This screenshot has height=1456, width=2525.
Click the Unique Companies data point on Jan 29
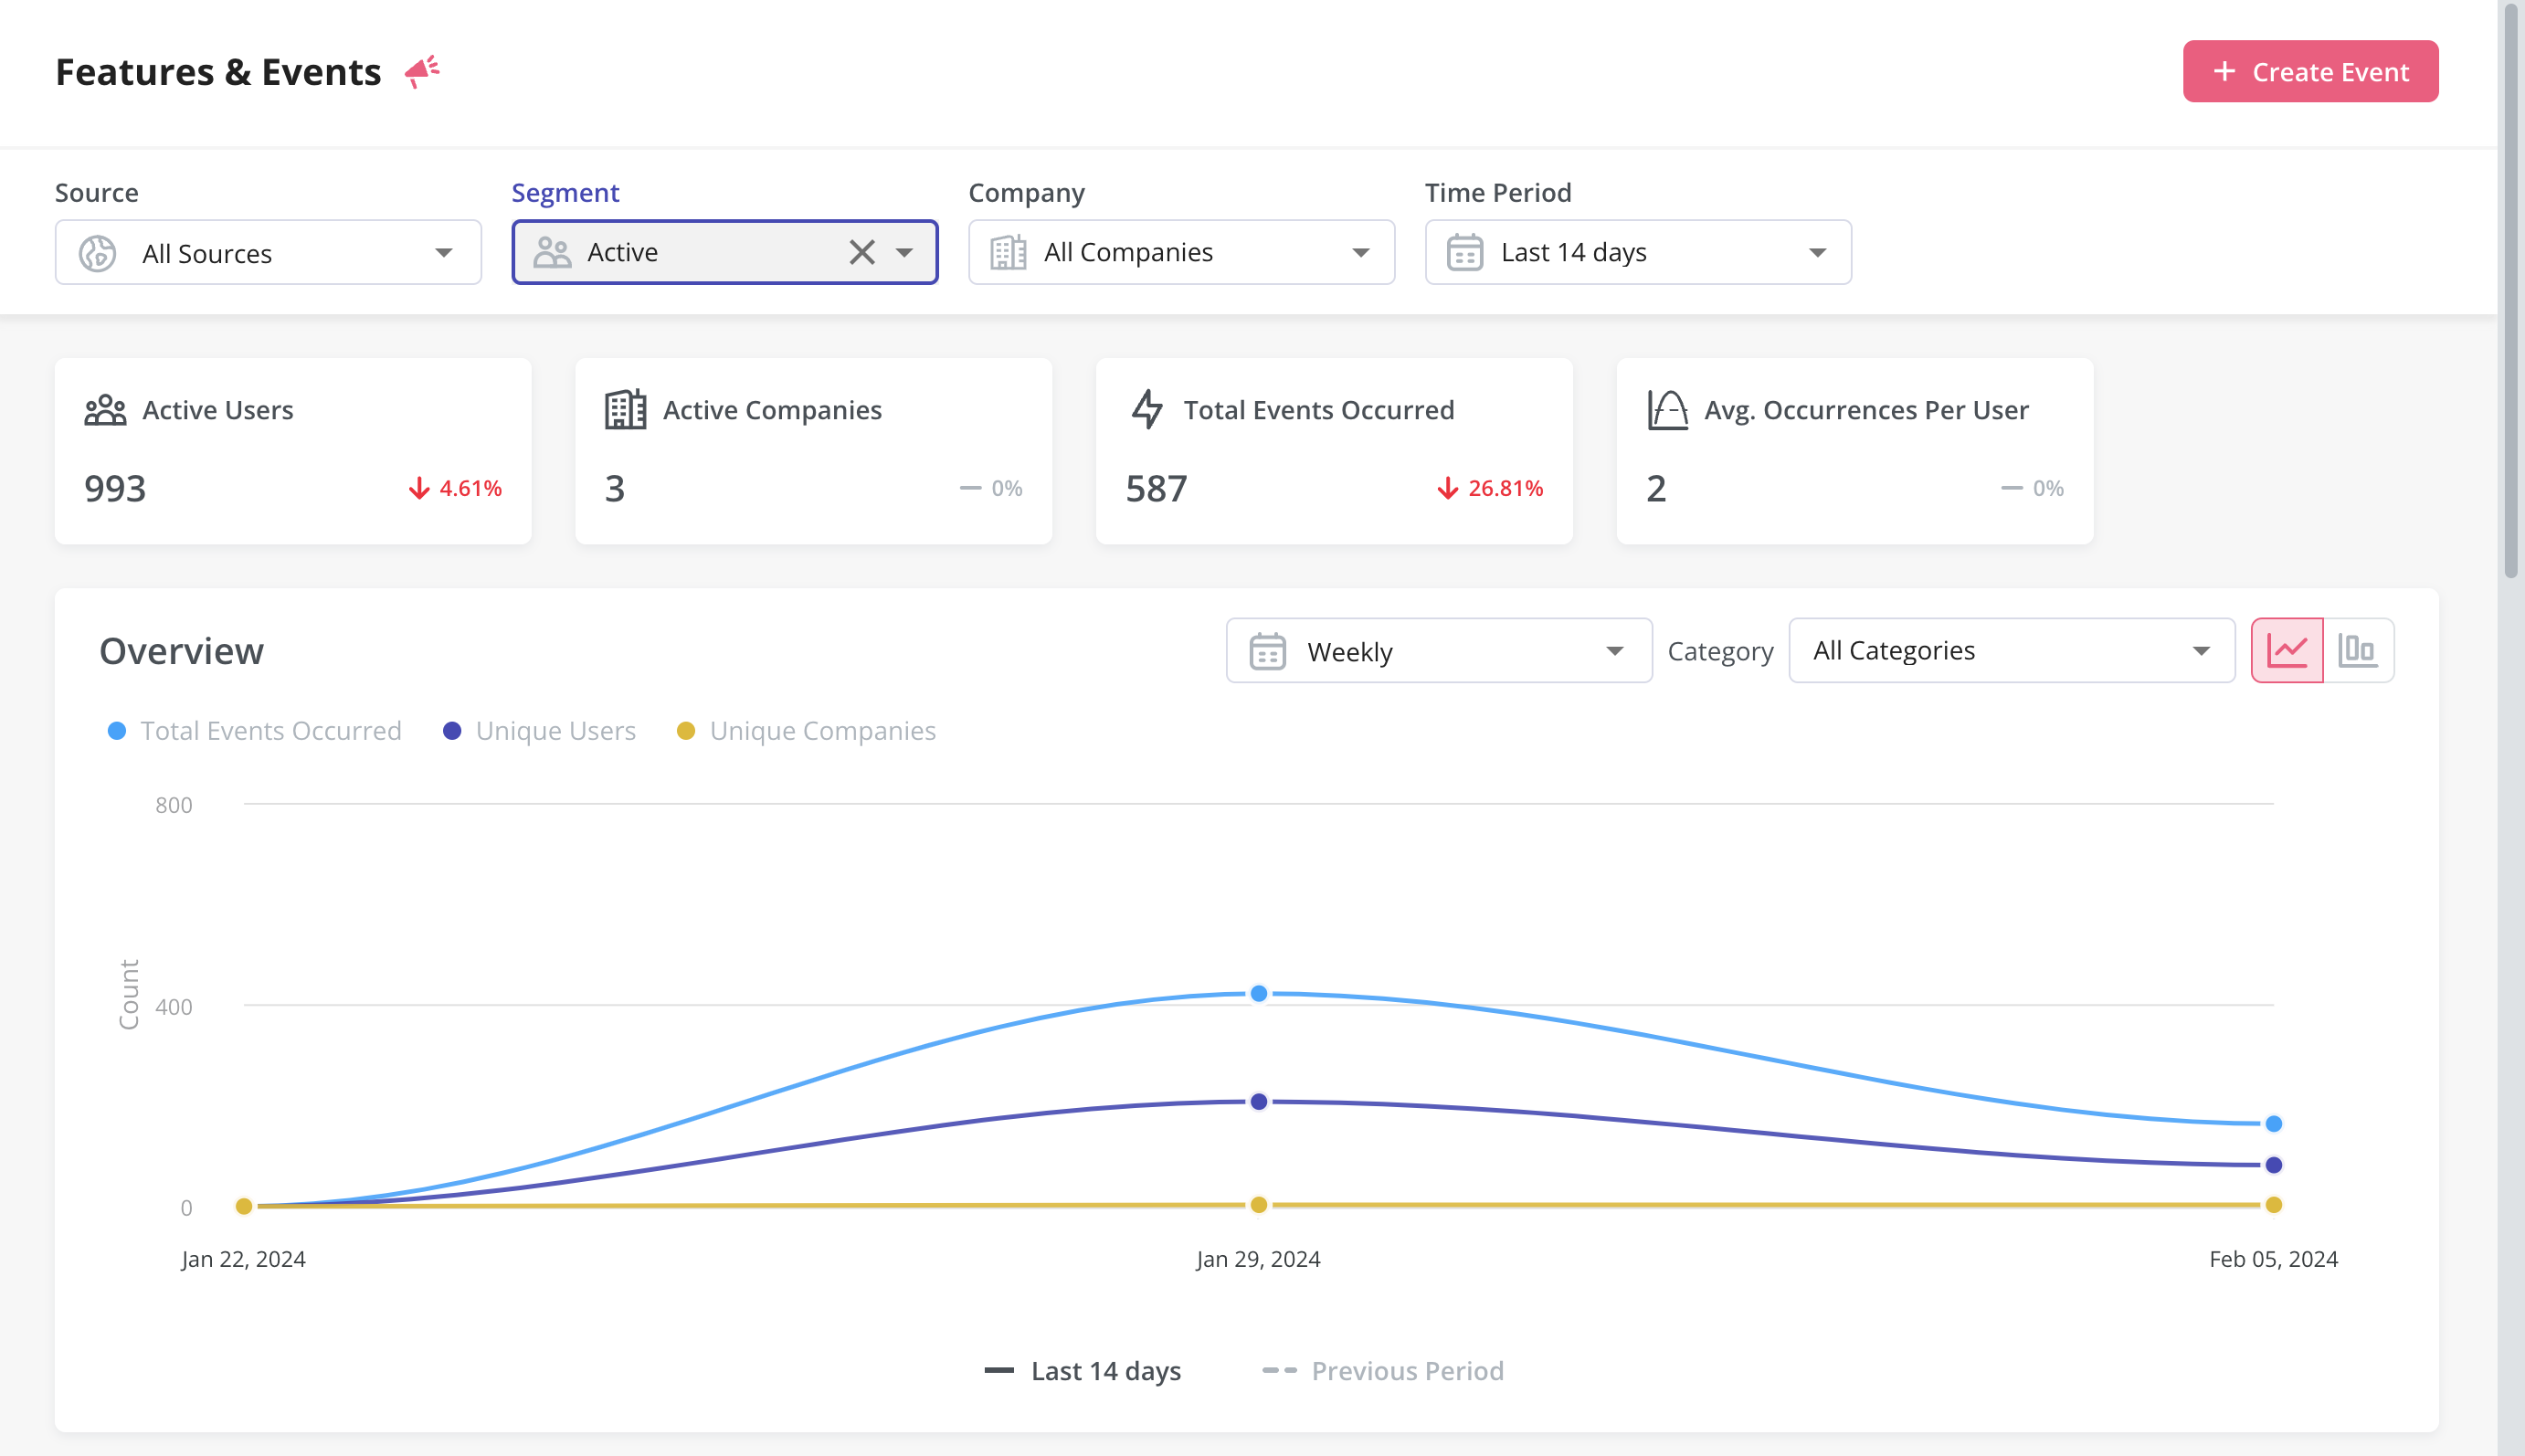1259,1204
